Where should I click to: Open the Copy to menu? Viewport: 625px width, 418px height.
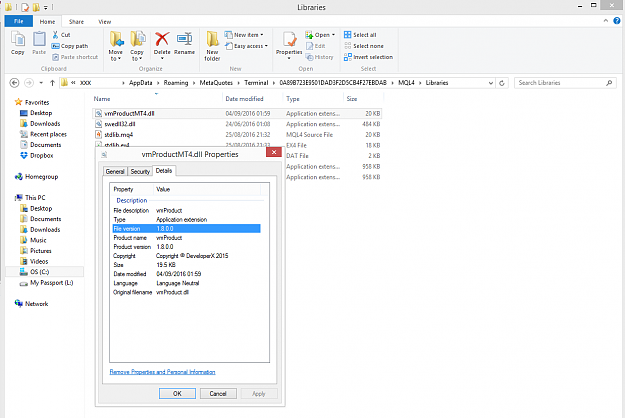pos(137,46)
